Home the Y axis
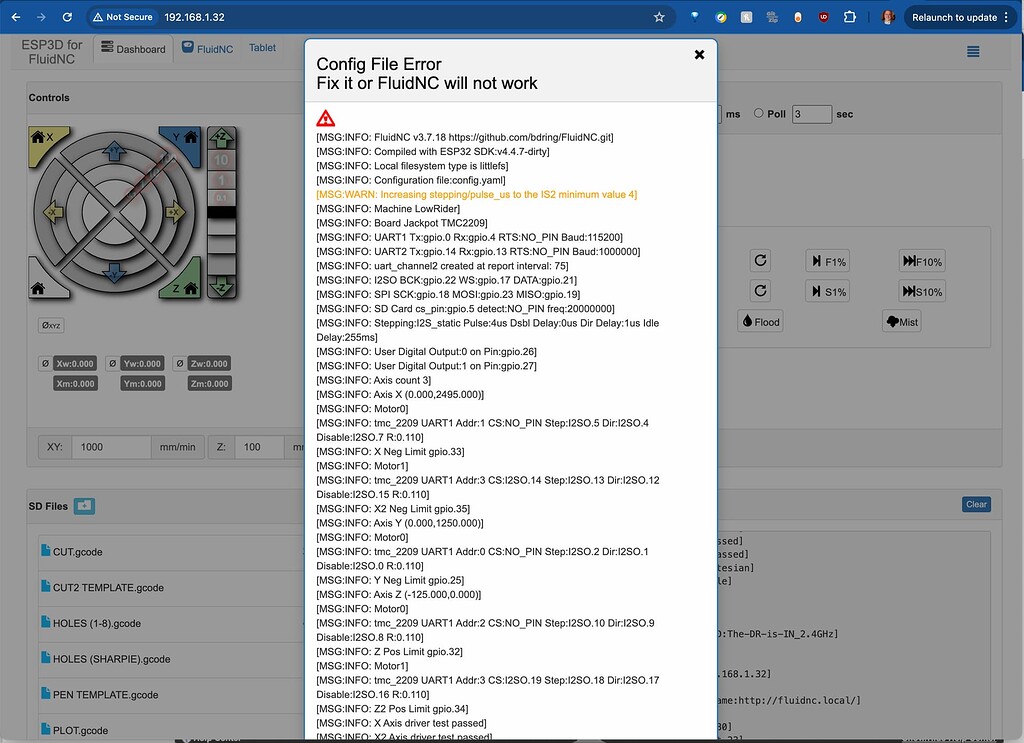The image size is (1024, 743). coord(184,140)
